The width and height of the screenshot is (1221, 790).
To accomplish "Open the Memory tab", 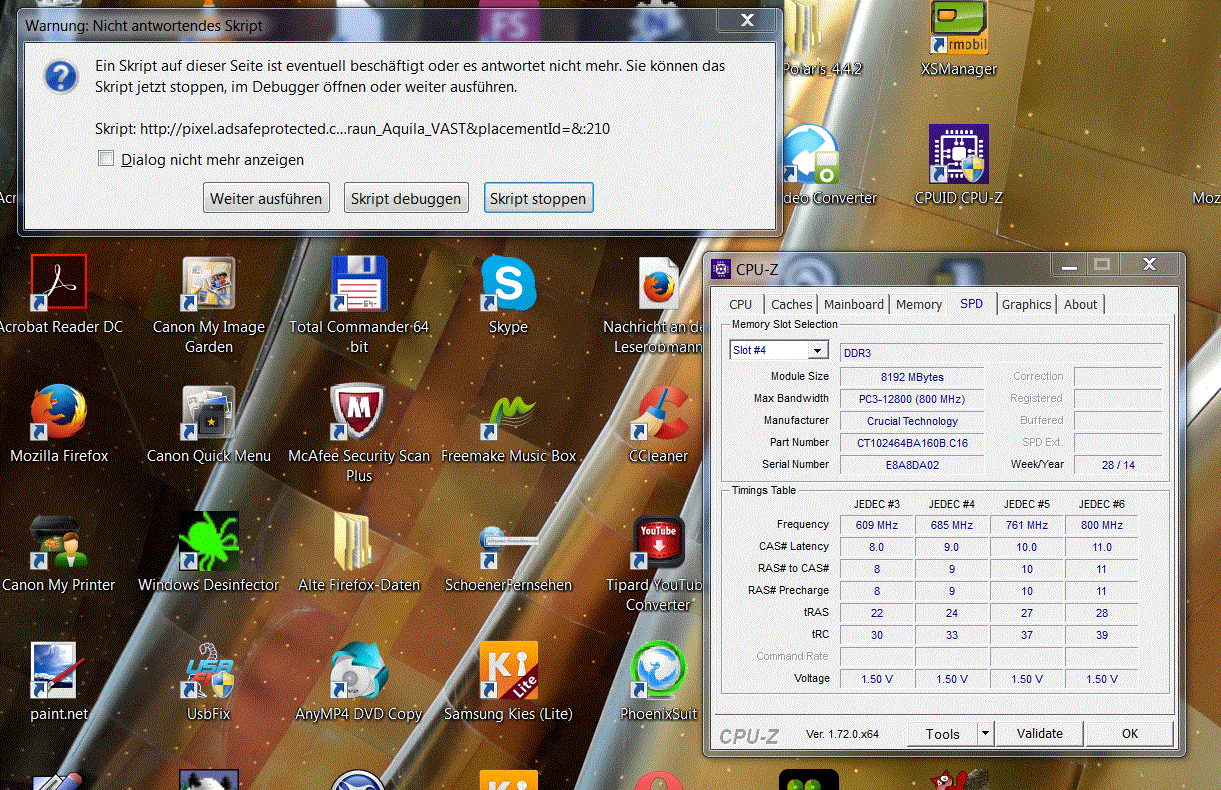I will coord(919,304).
